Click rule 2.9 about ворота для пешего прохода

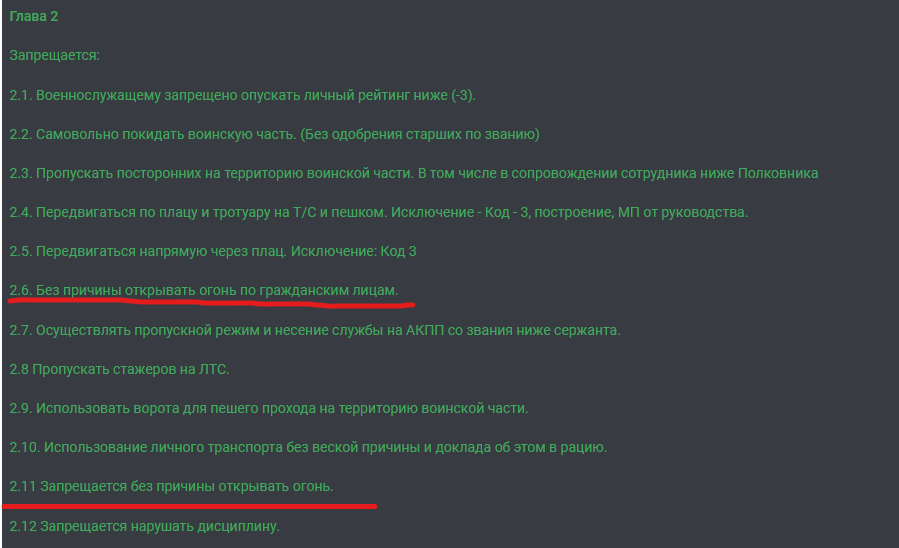(x=269, y=408)
